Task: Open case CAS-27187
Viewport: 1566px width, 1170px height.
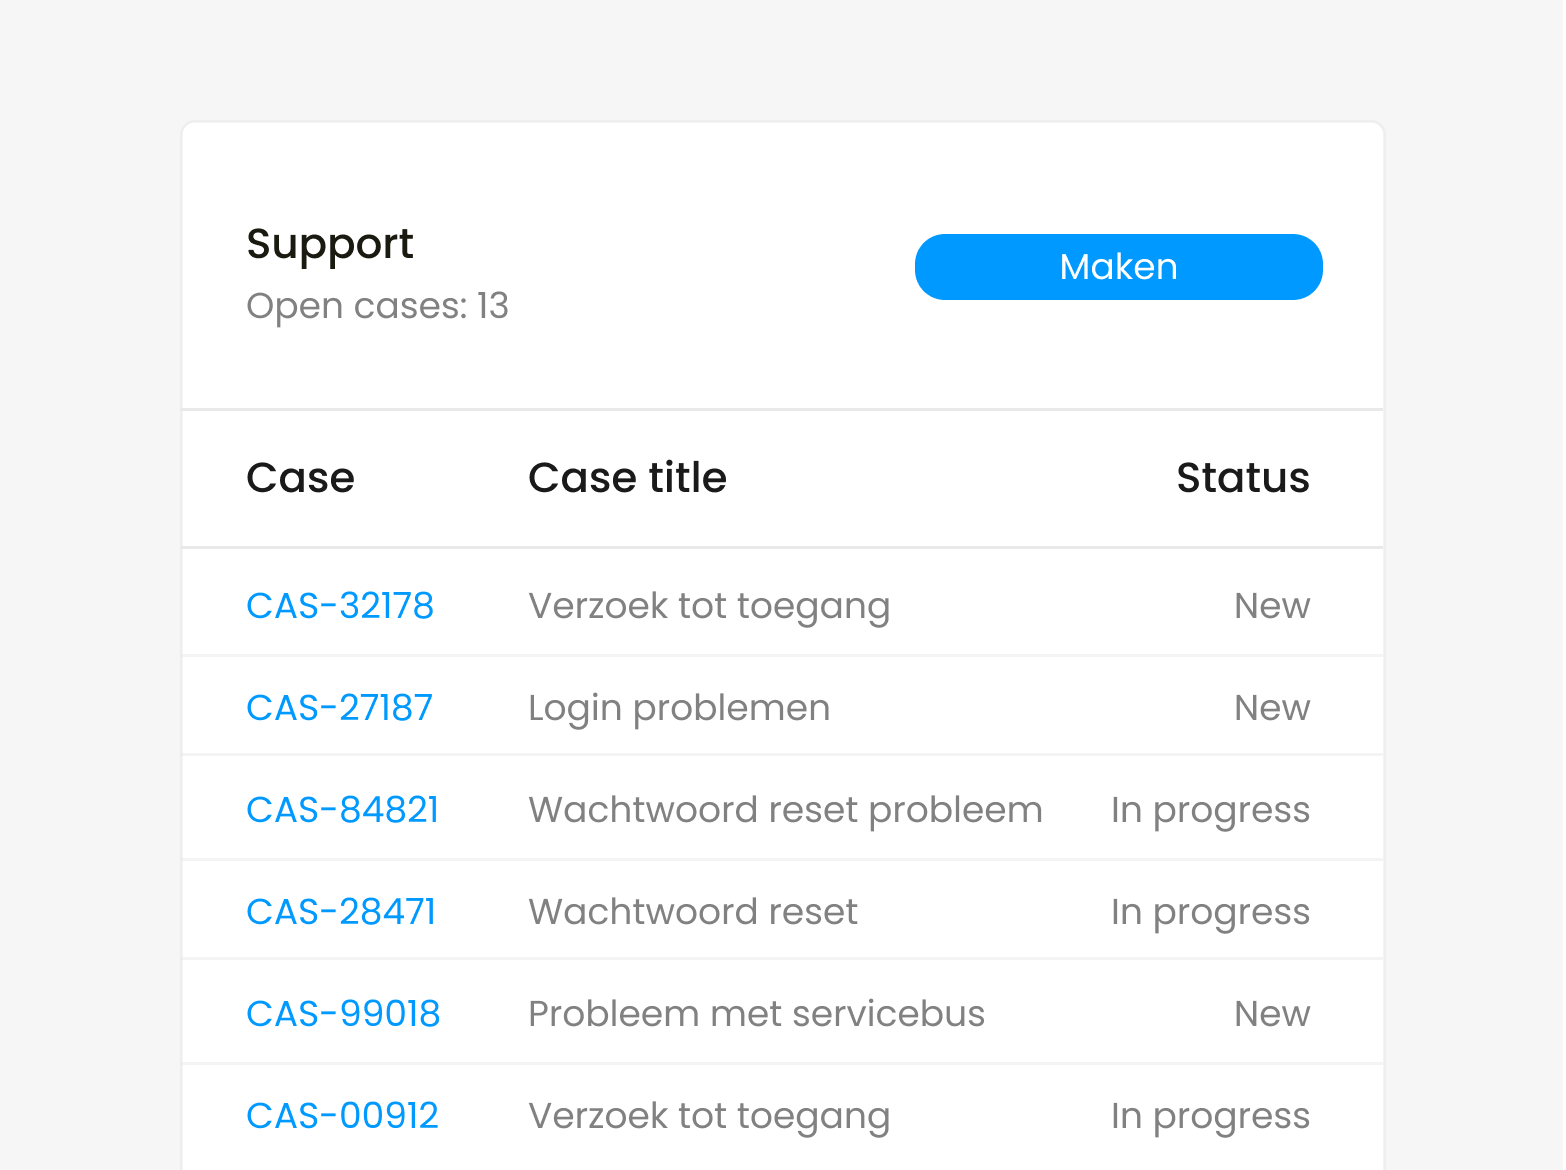Action: [x=339, y=708]
